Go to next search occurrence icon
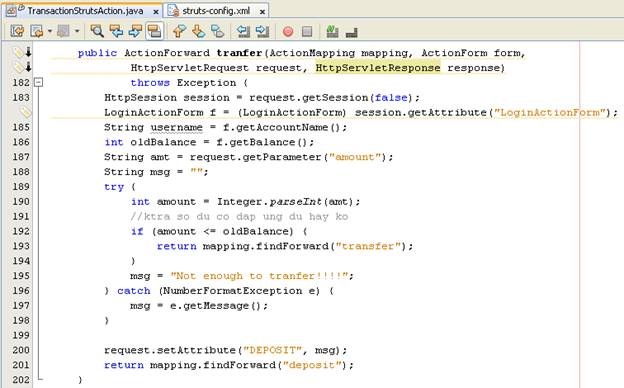 (135, 31)
